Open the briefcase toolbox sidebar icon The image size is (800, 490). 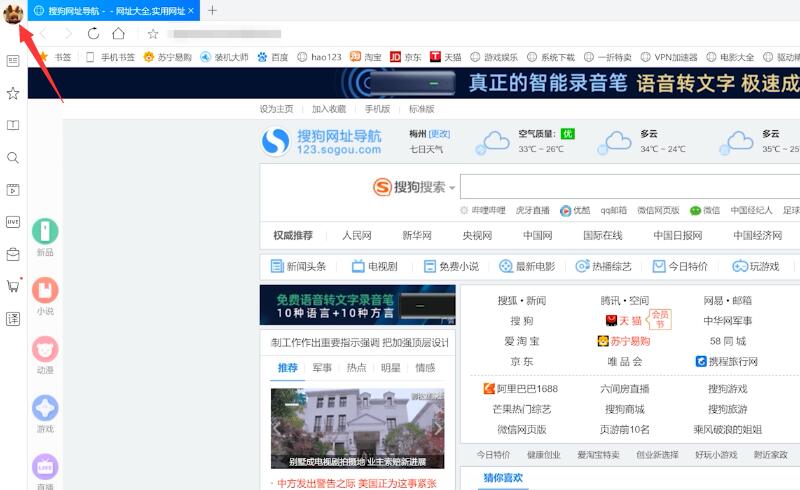tap(13, 254)
